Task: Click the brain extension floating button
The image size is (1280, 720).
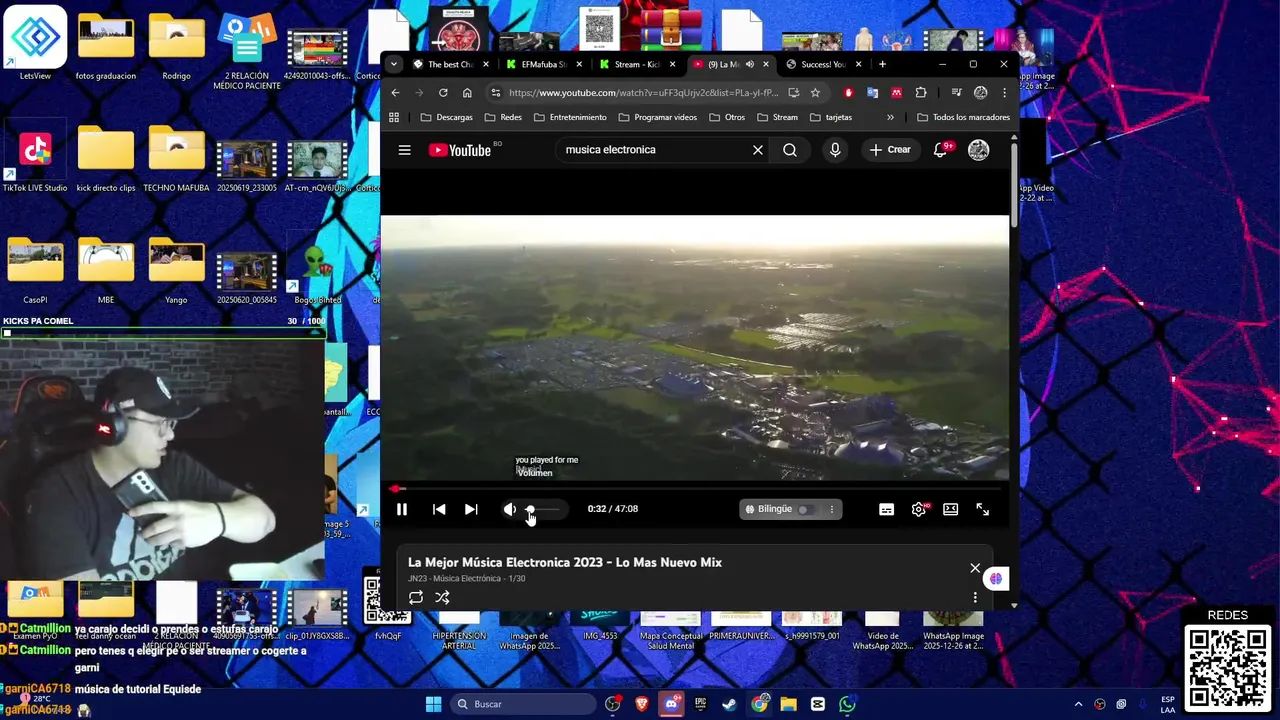Action: 995,579
